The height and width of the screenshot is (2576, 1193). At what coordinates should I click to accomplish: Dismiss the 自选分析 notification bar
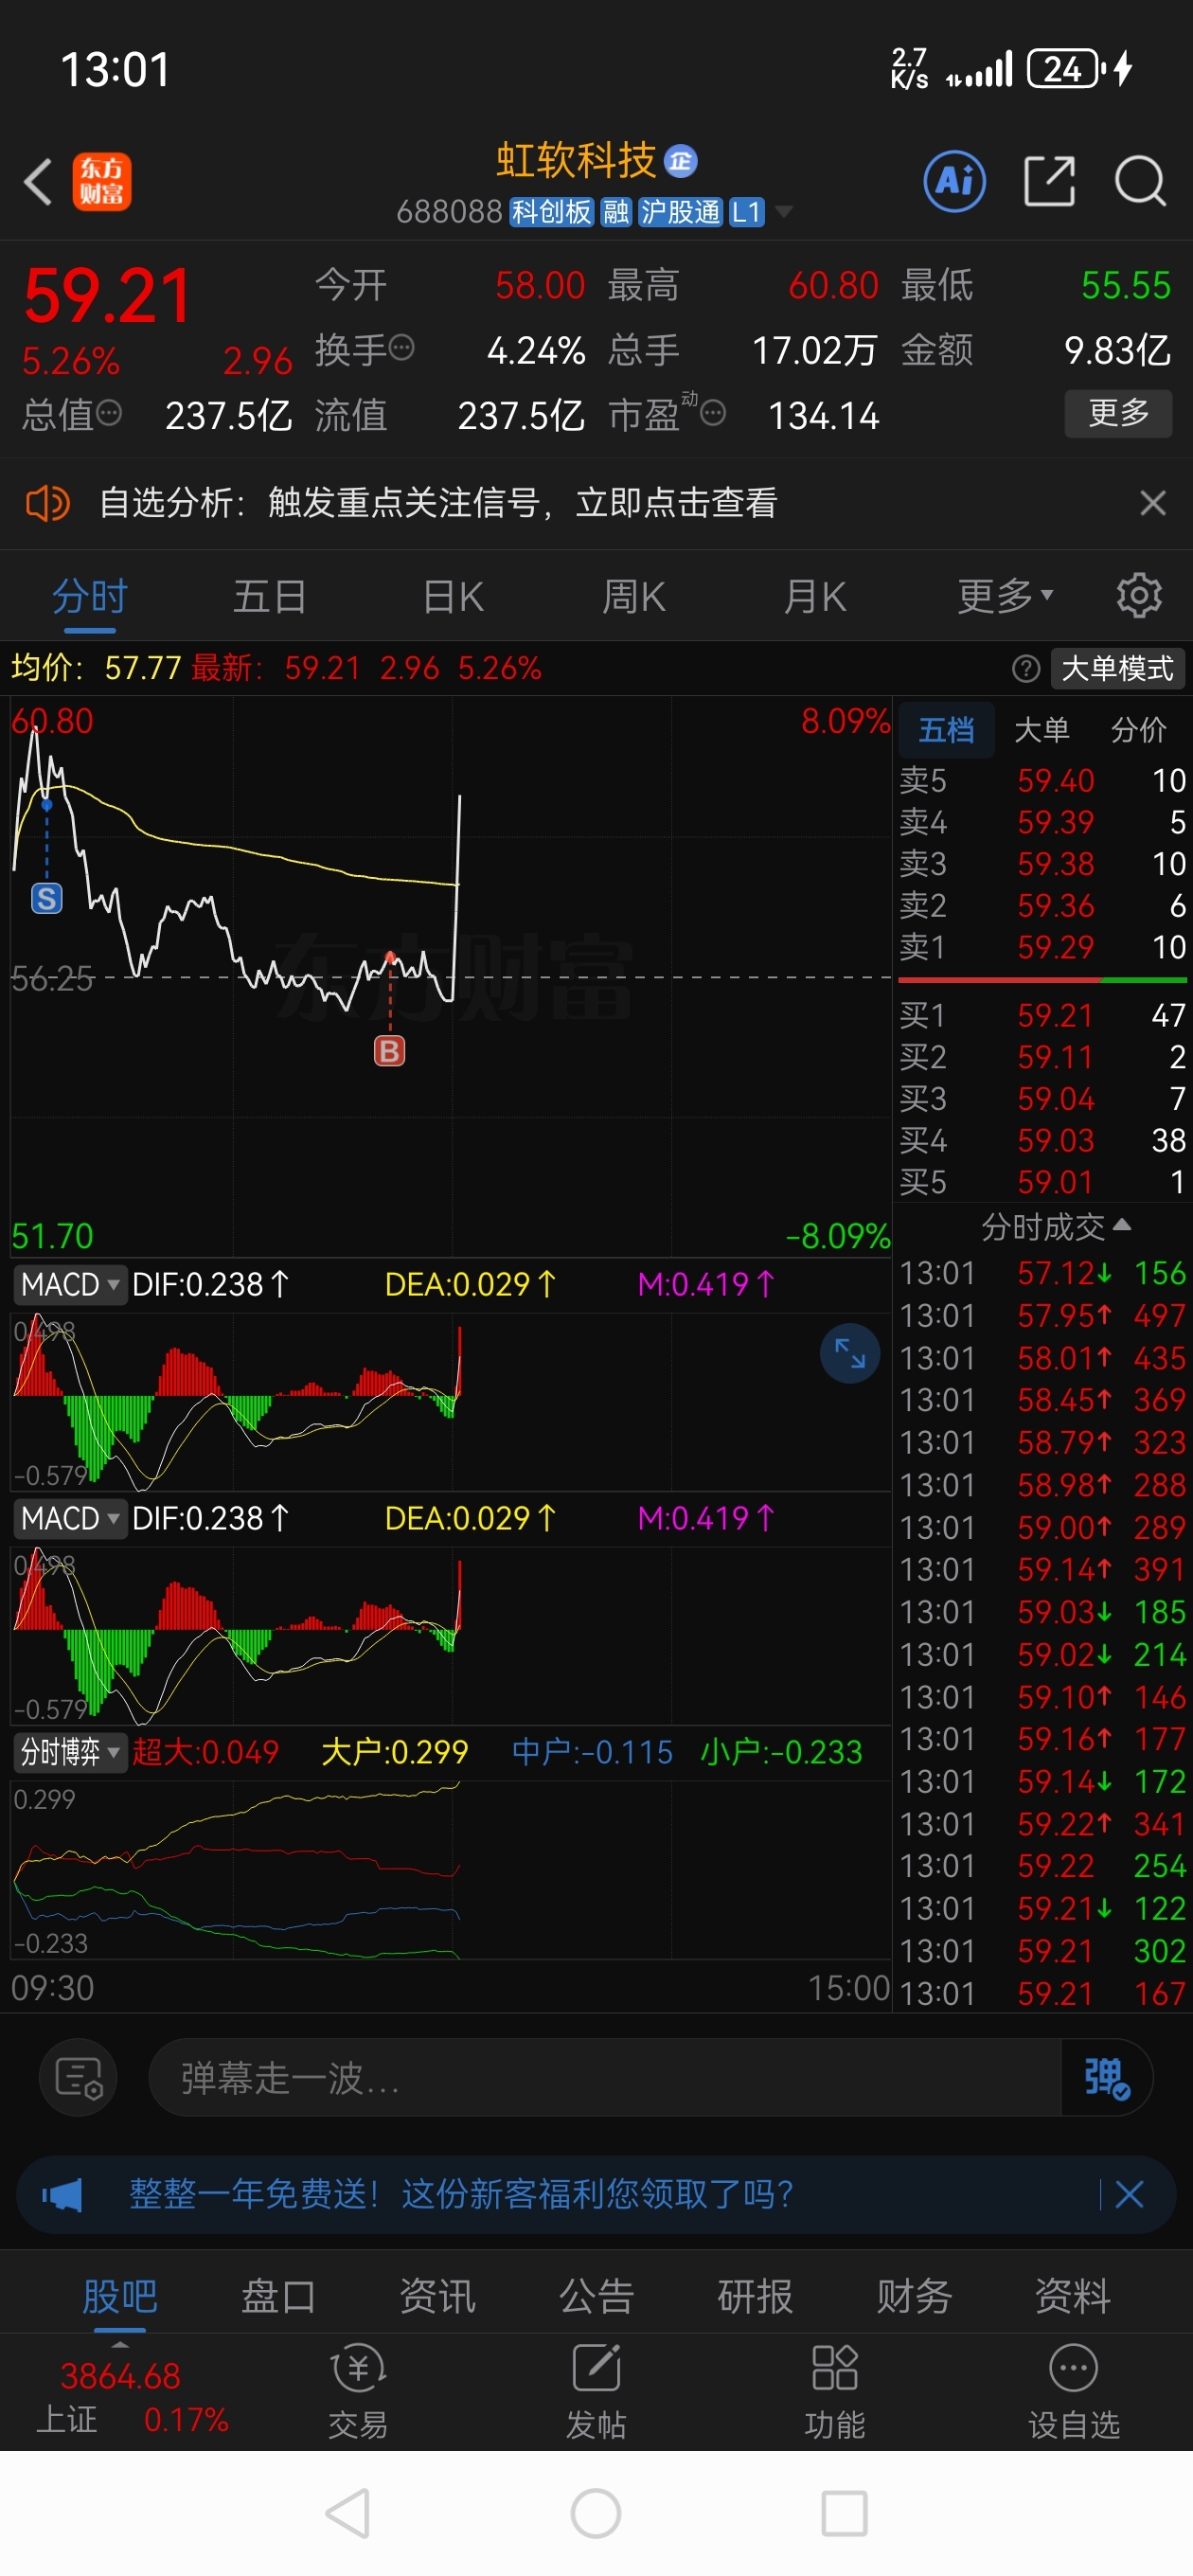(x=1152, y=503)
